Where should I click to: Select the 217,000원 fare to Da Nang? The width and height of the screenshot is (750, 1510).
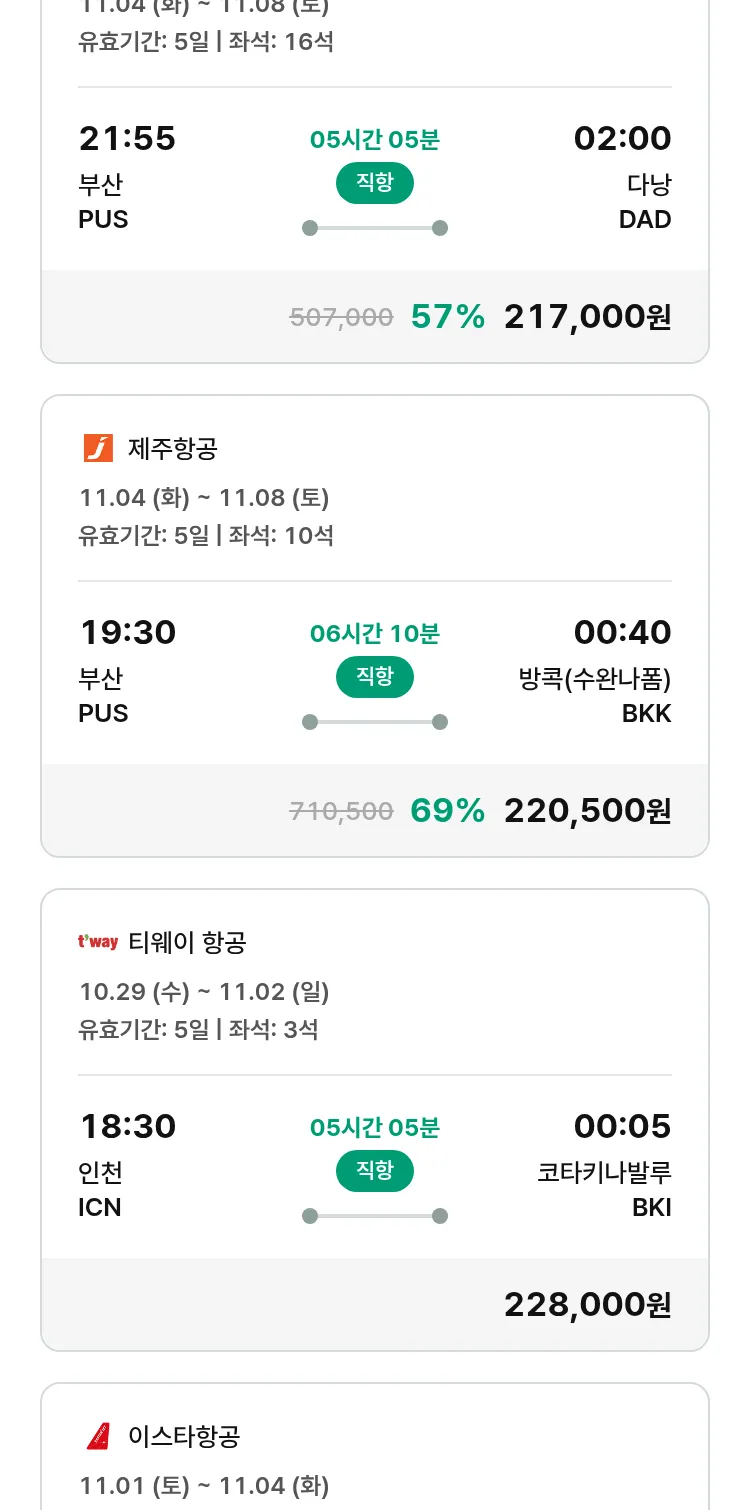coord(587,317)
